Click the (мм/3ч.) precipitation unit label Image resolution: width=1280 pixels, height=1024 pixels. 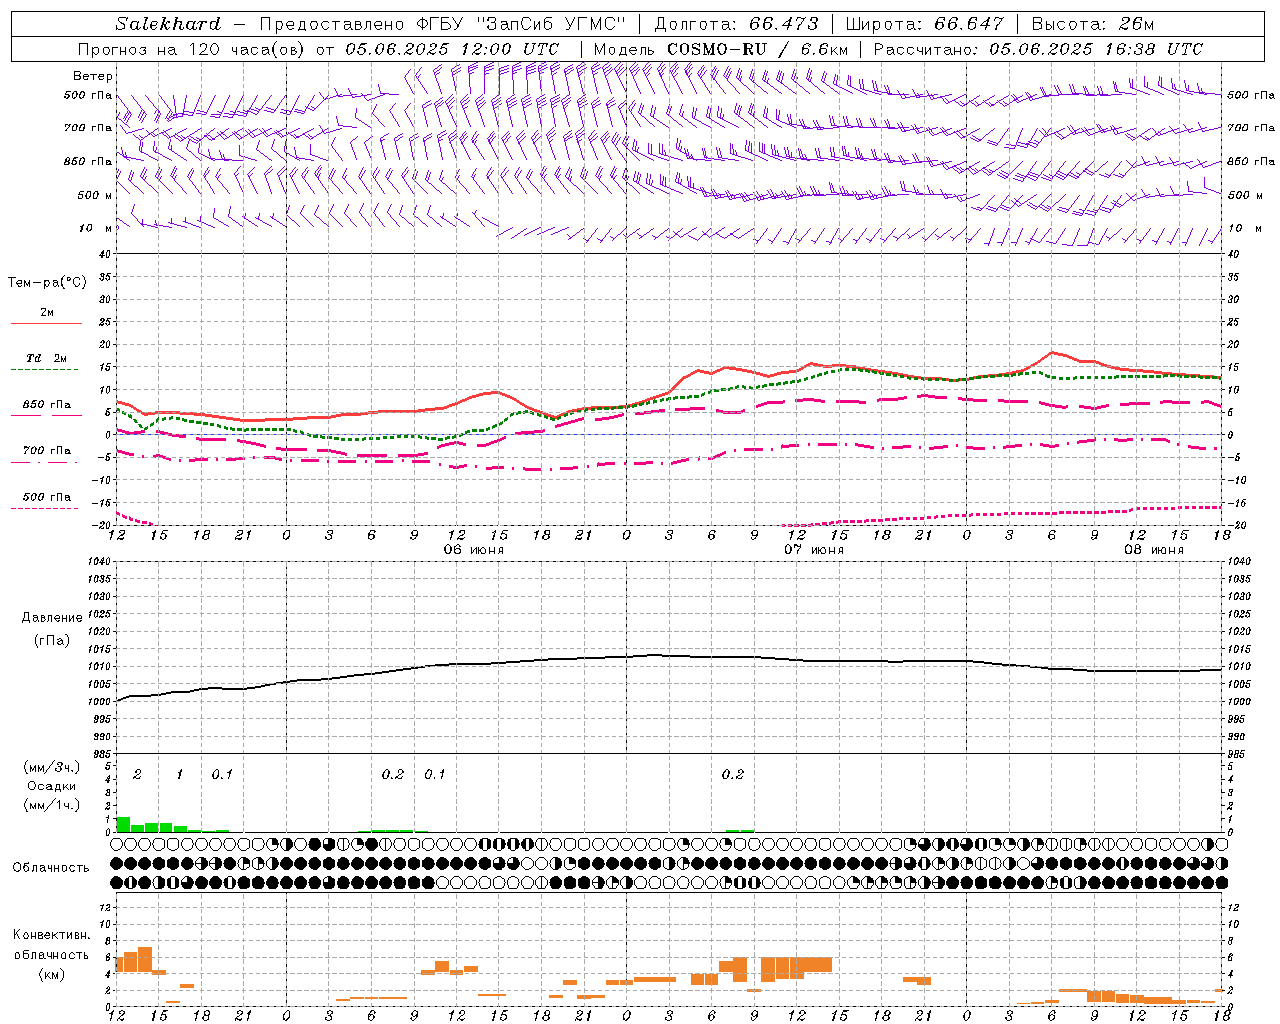point(51,767)
